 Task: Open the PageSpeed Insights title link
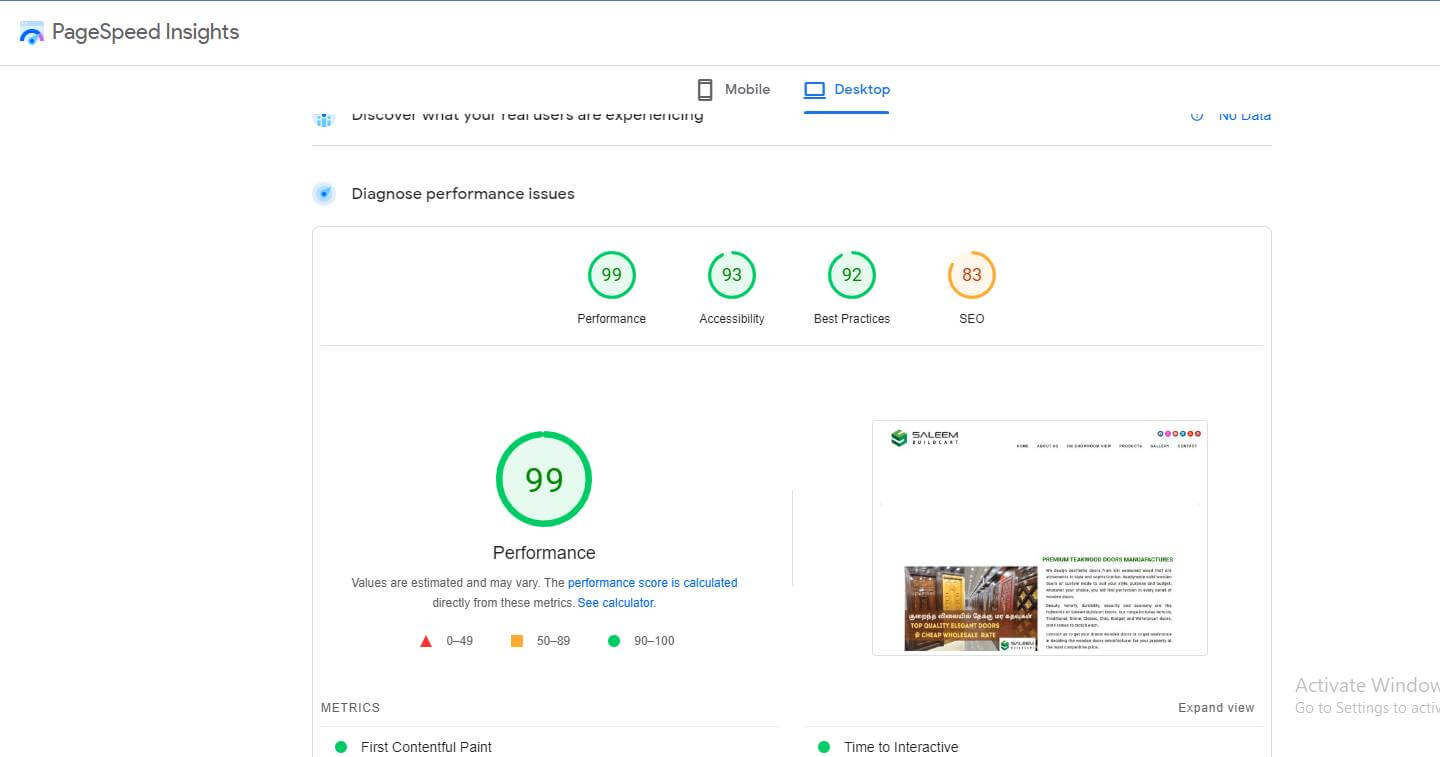(145, 32)
